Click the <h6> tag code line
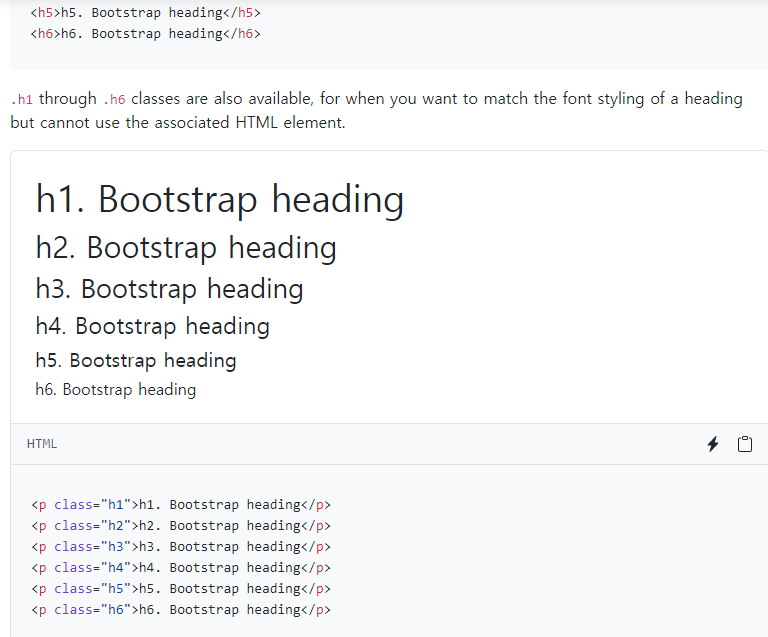 coord(145,34)
